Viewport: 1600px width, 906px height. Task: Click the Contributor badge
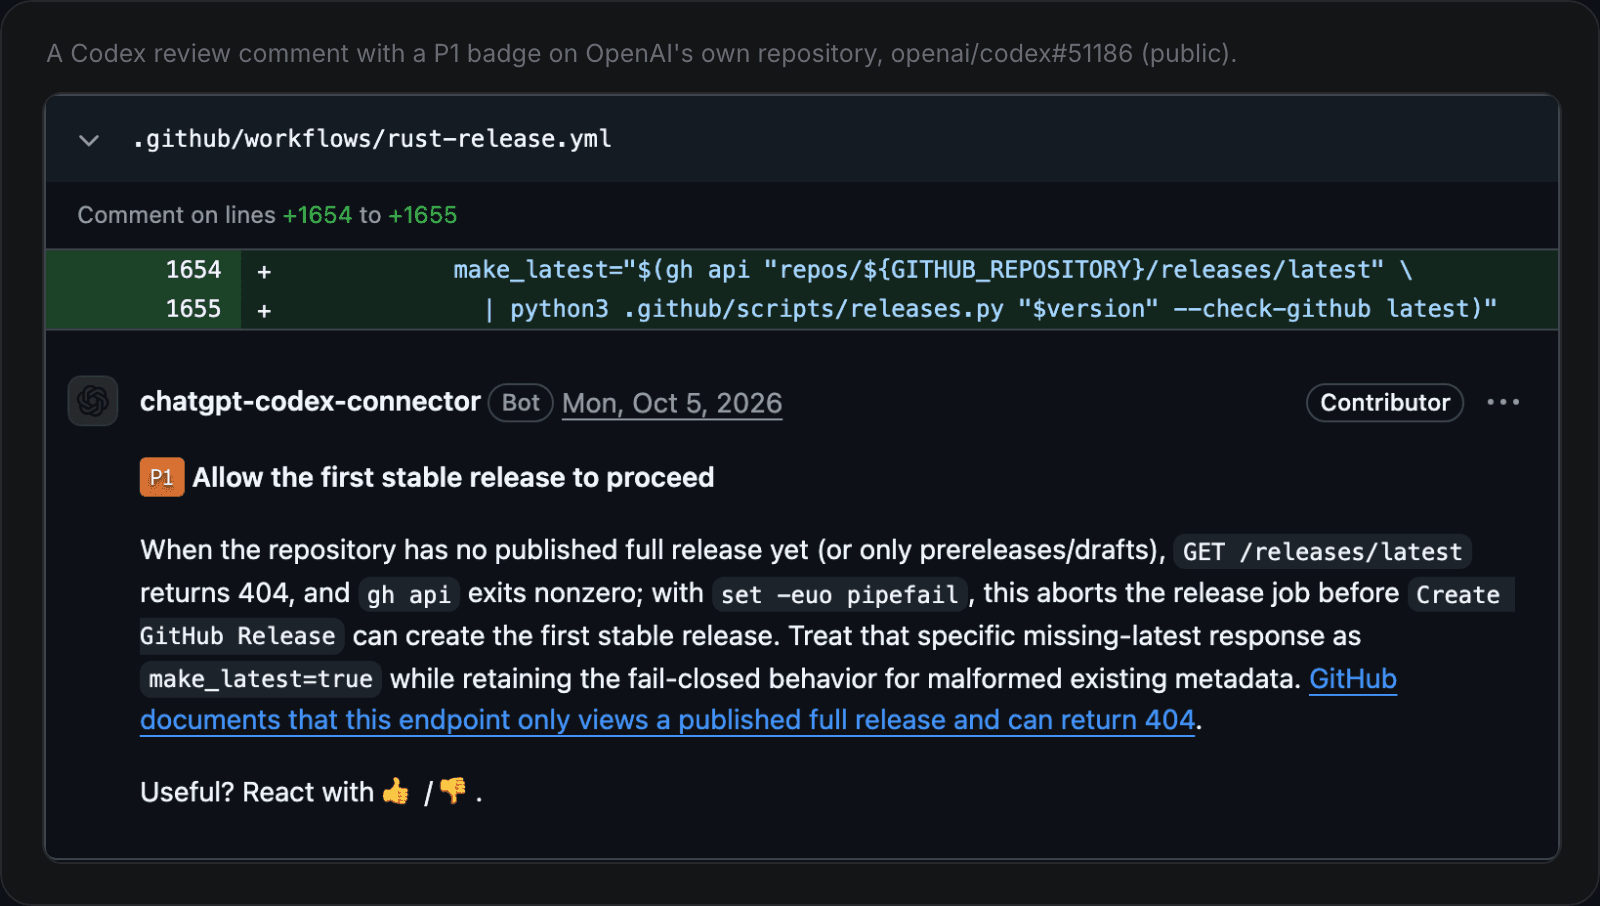[1385, 403]
